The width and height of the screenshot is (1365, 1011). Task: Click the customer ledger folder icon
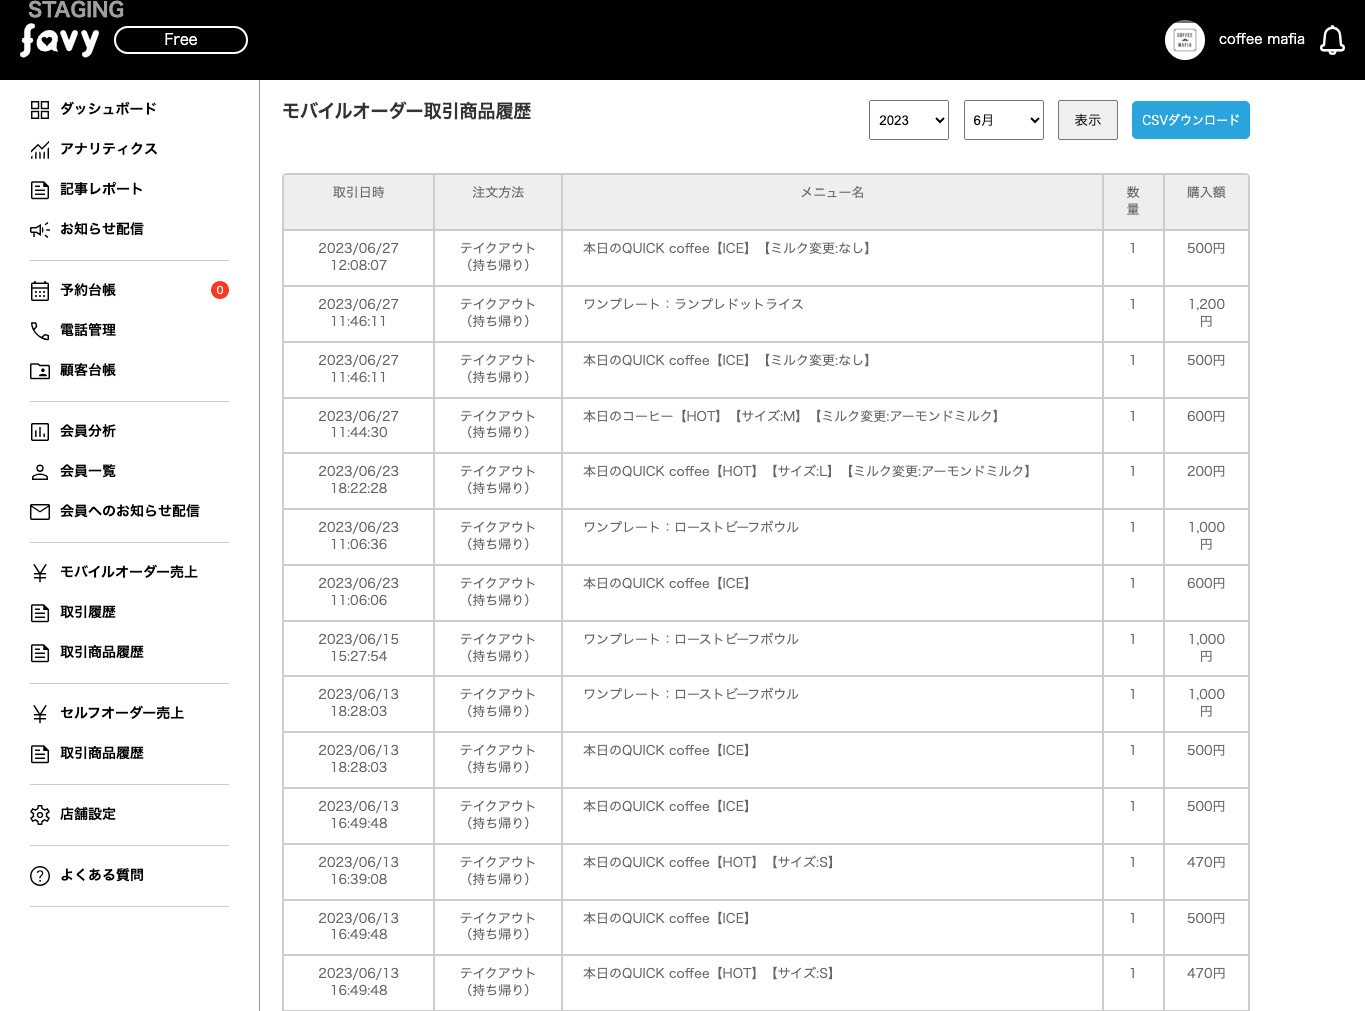(40, 371)
